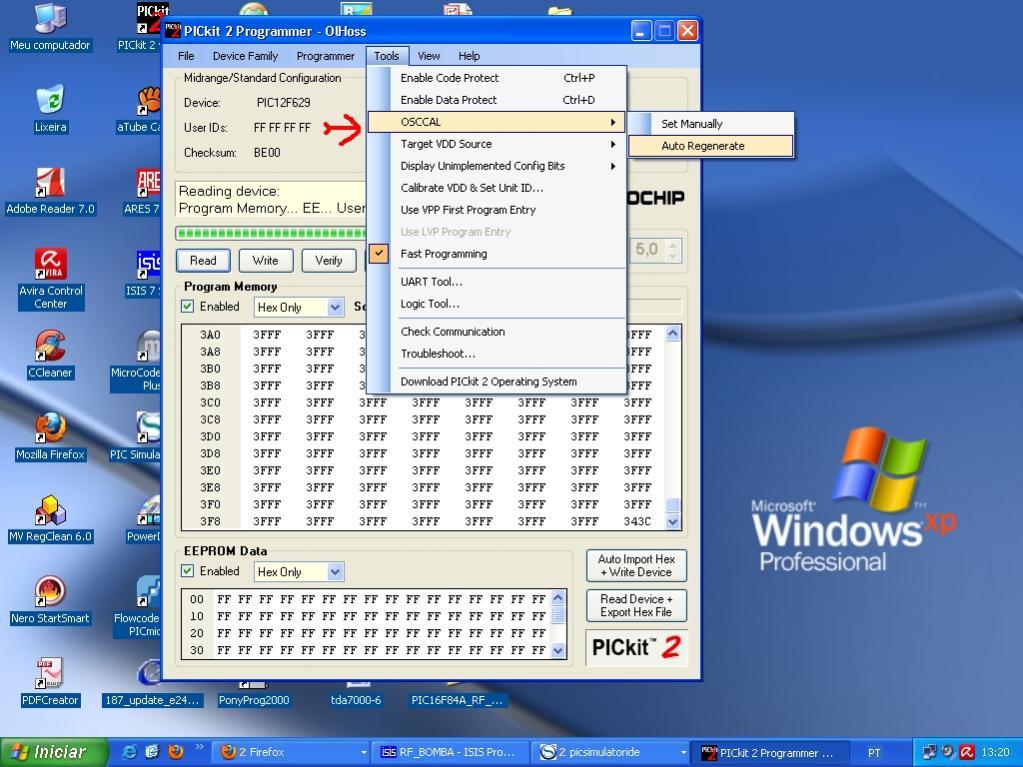
Task: Open Program Memory Hex Only dropdown
Action: pos(335,307)
